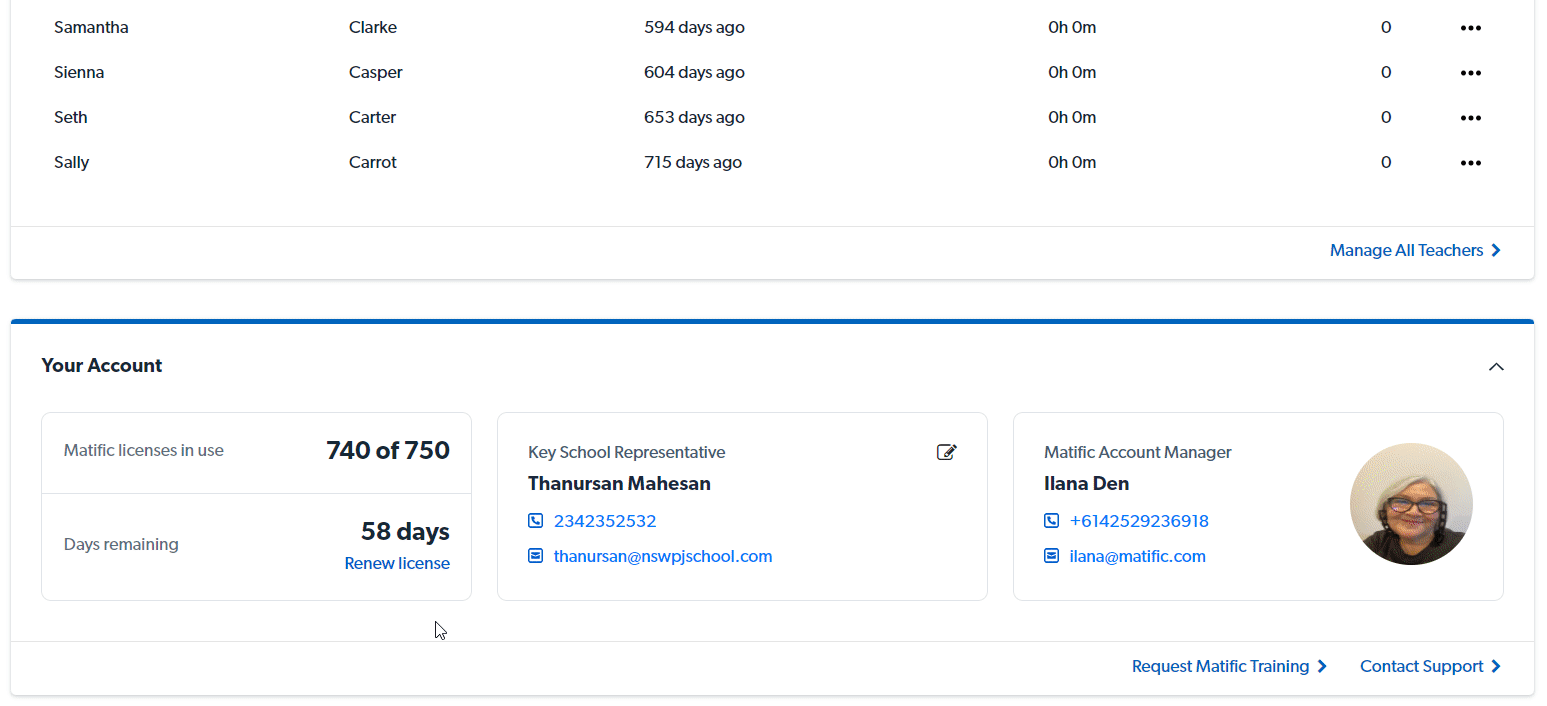Click the phone icon beside Thanursan's number

(x=536, y=520)
